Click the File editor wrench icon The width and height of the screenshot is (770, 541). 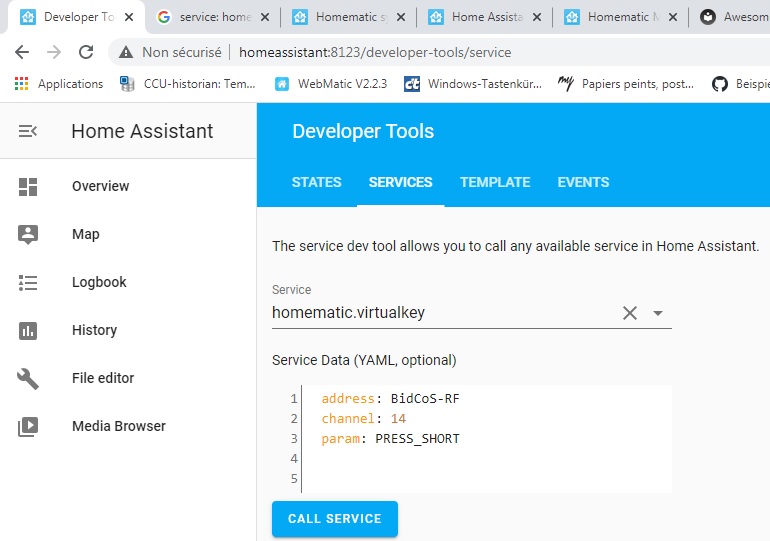[28, 379]
